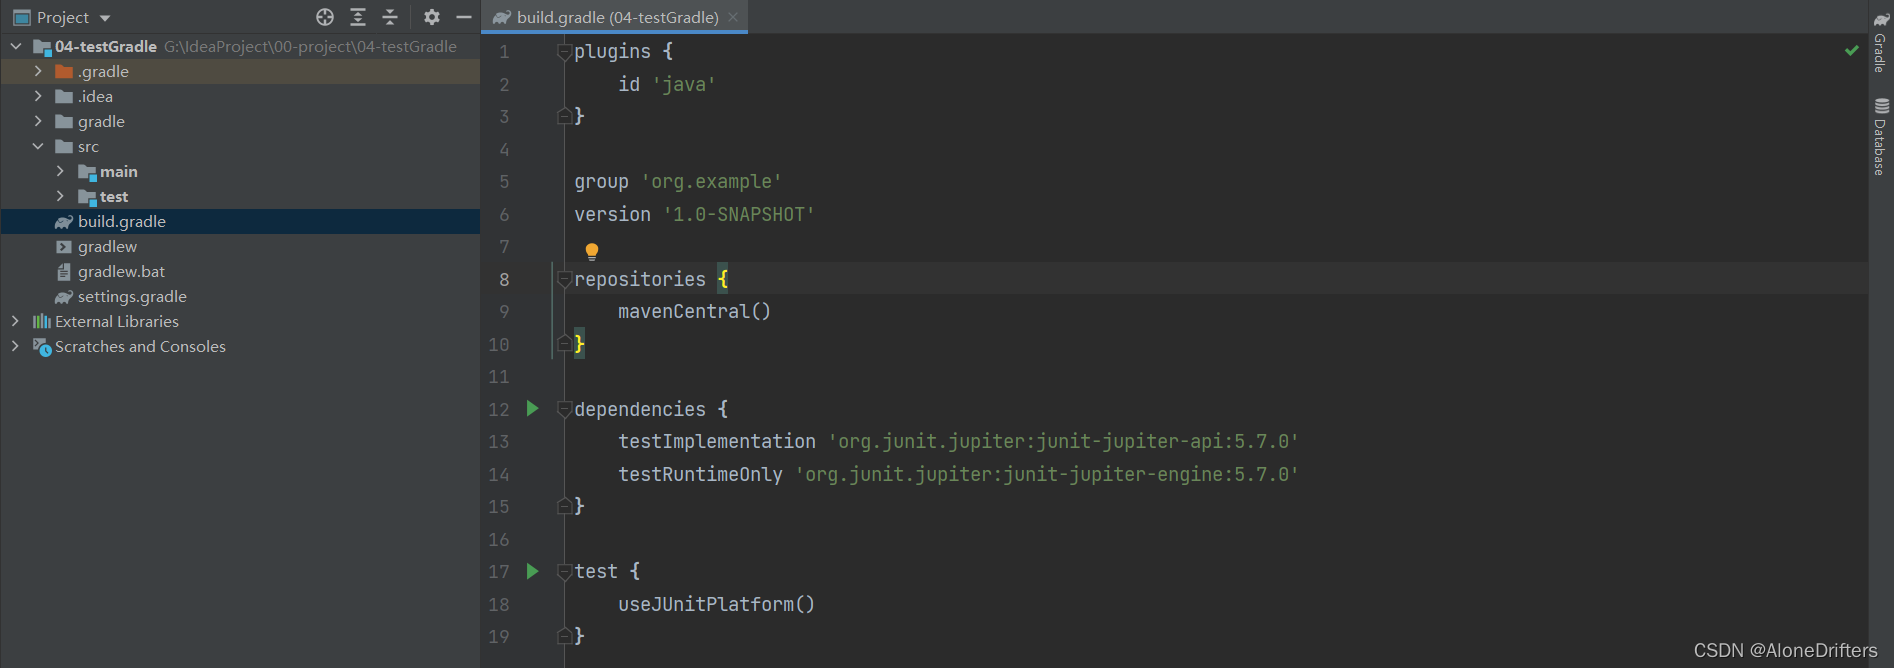
Task: Select the .gradle folder row
Action: click(x=240, y=71)
